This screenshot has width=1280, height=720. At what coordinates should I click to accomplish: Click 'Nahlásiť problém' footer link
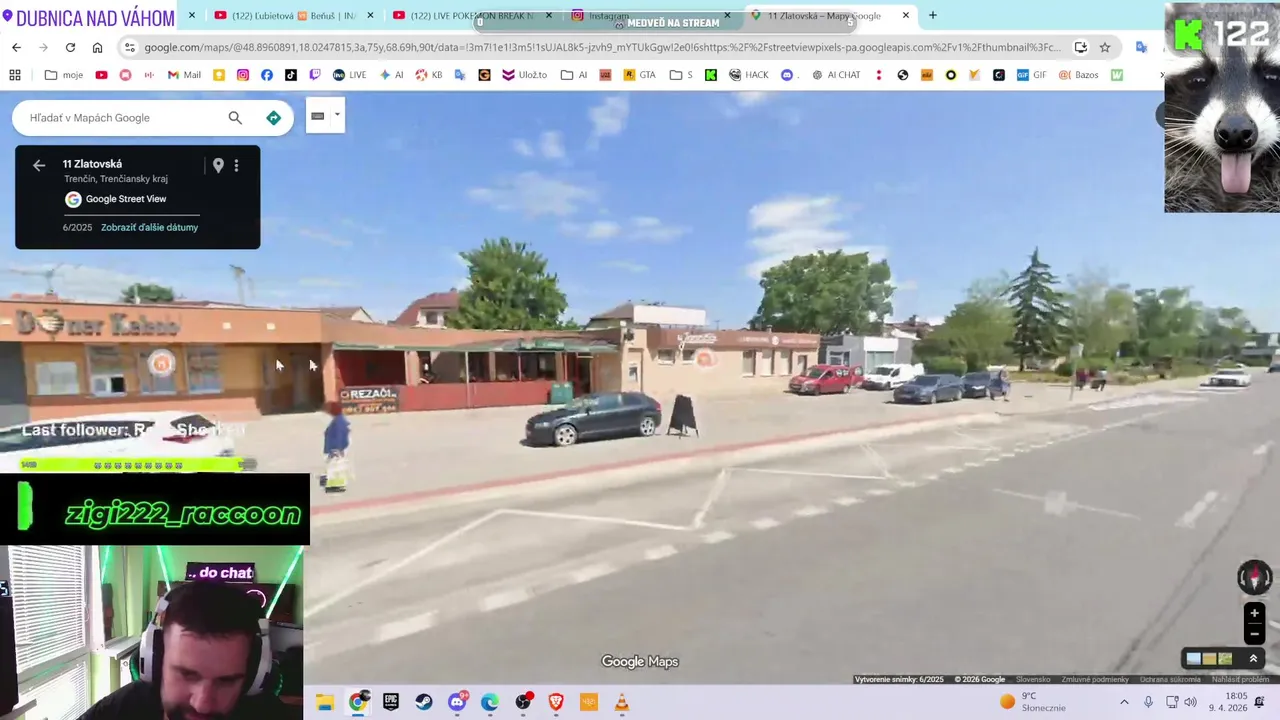1240,680
